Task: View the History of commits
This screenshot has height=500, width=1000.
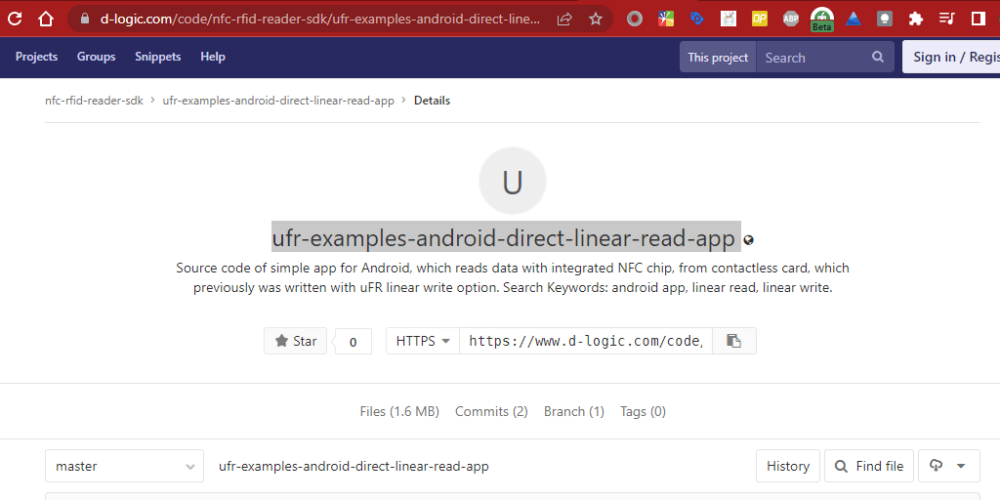Action: [788, 466]
